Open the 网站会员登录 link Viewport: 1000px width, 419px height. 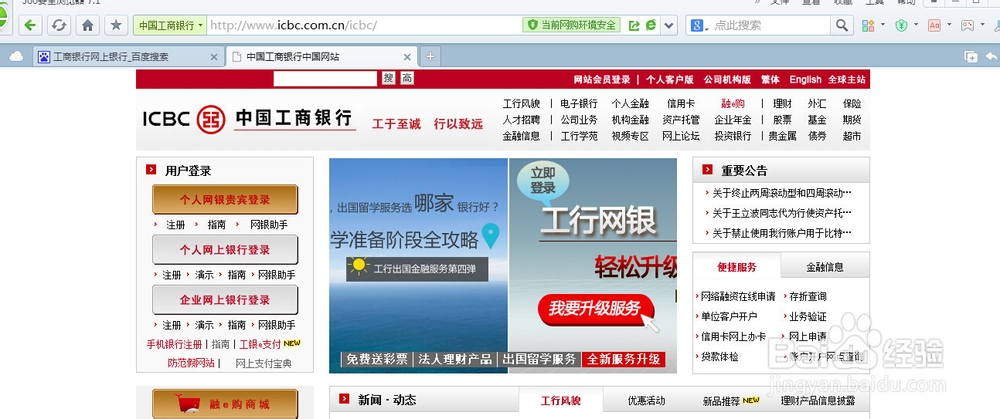[x=601, y=80]
